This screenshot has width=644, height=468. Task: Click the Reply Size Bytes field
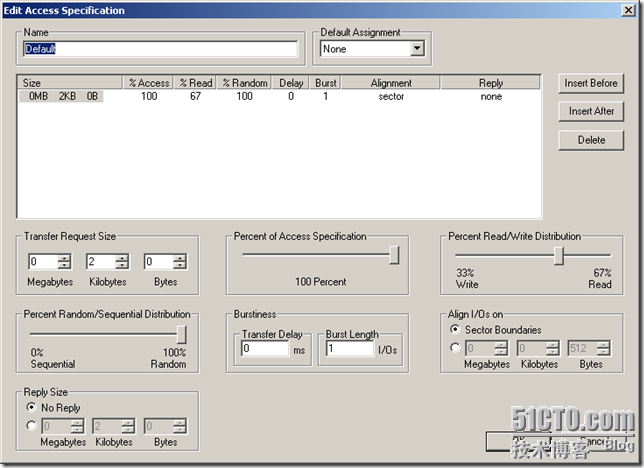[x=159, y=426]
